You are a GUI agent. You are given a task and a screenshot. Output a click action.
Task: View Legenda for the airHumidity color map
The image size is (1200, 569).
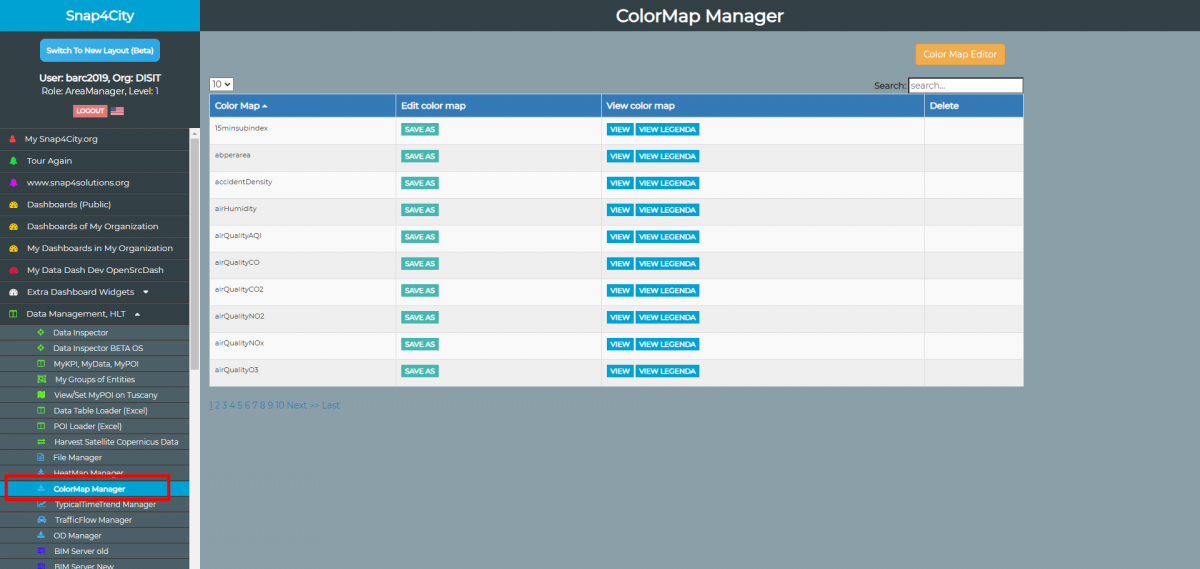pos(667,210)
